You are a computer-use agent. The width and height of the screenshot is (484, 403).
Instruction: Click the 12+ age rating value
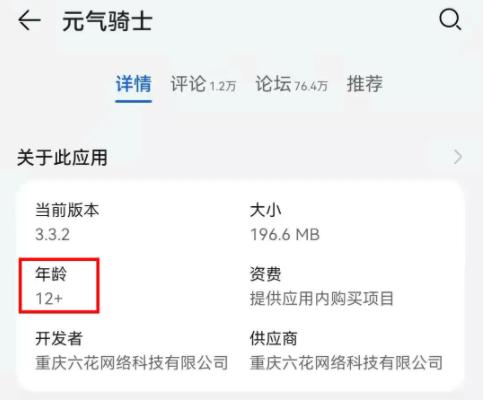[x=49, y=299]
